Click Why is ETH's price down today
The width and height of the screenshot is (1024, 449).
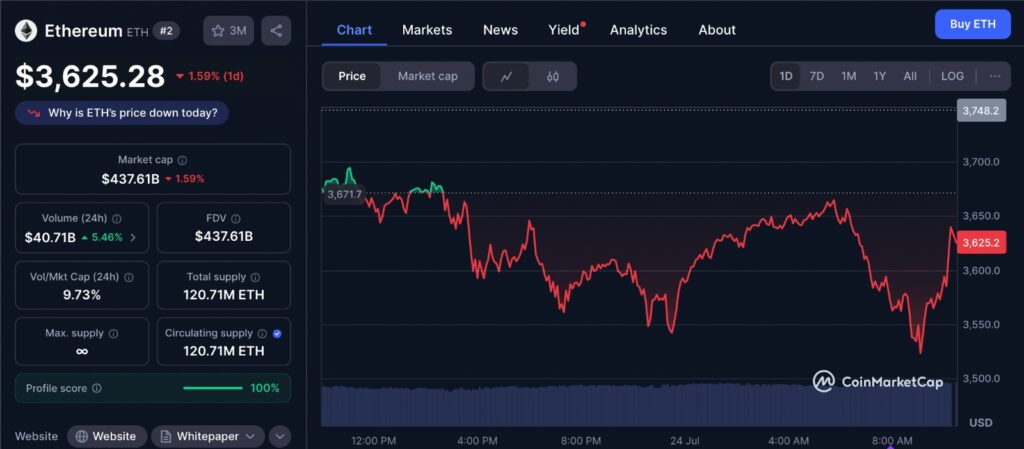tap(122, 113)
